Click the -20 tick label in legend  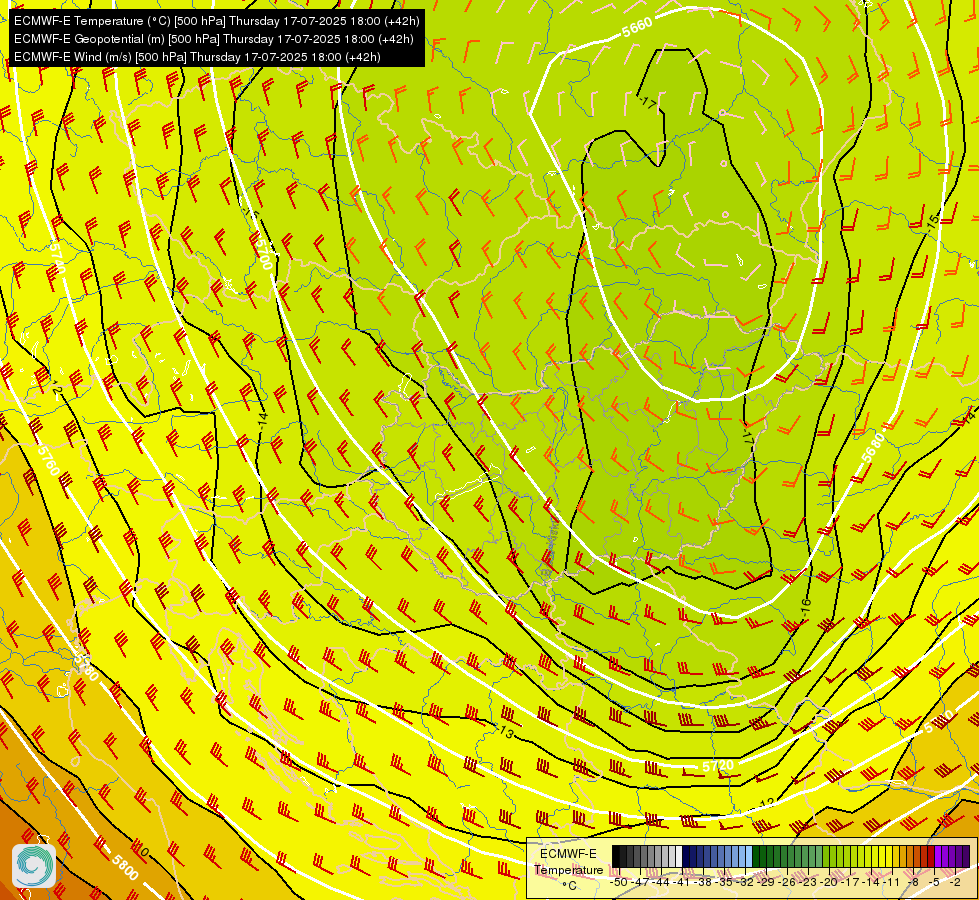coord(829,882)
